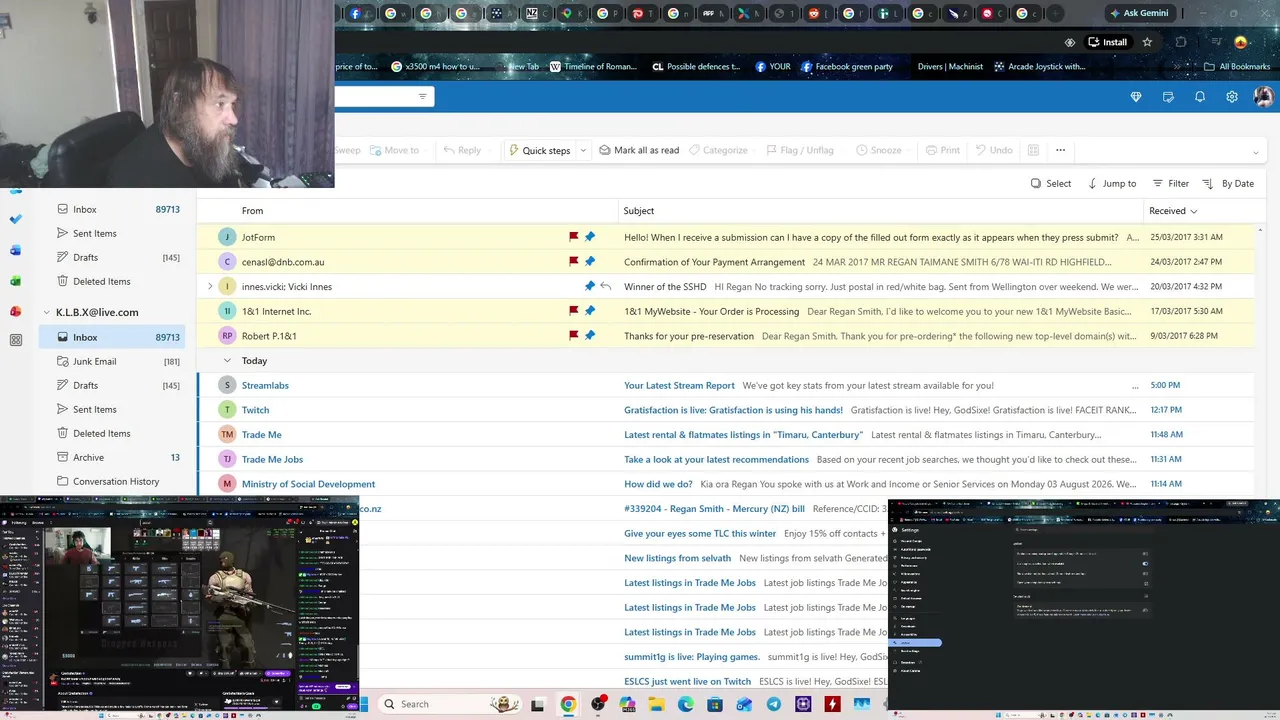Open the Excel app icon in sidebar
1280x720 pixels.
coord(16,281)
